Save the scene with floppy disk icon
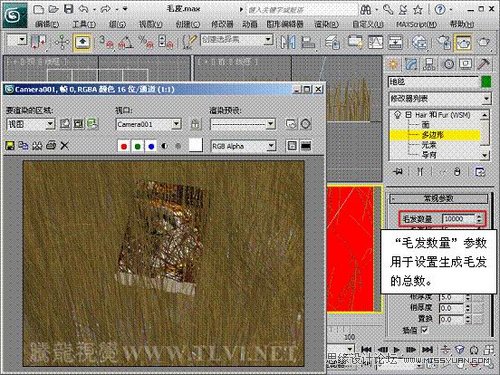500x375 pixels. coord(68,9)
